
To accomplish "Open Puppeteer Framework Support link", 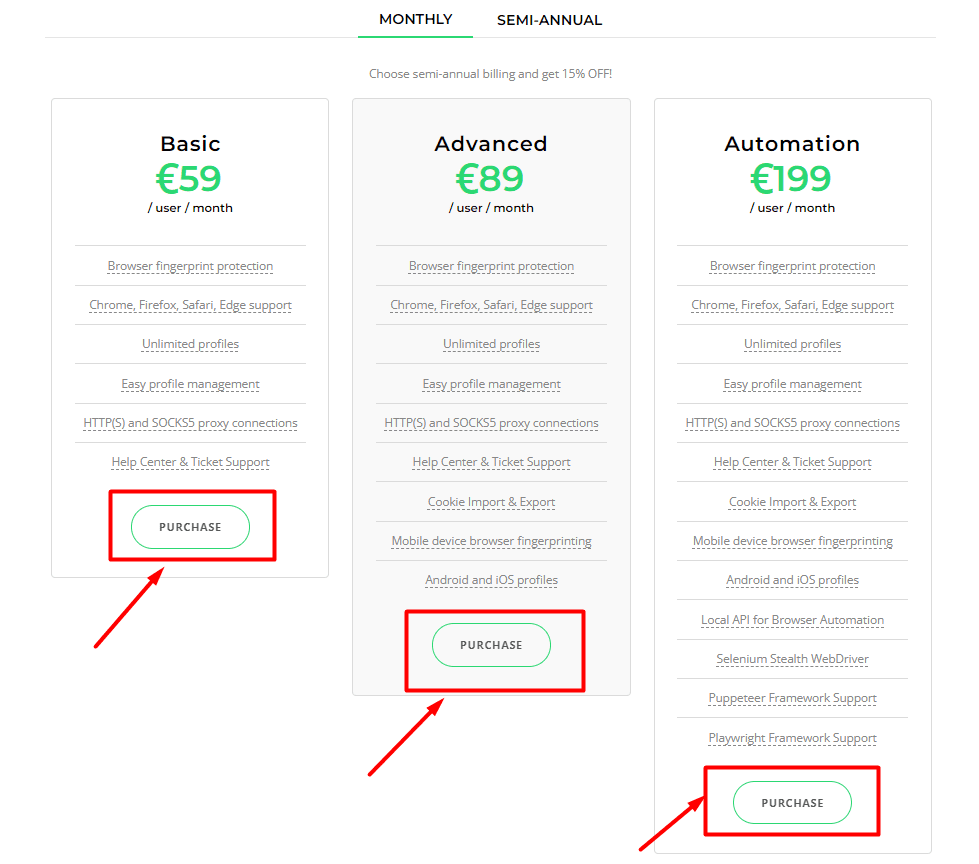I will coord(792,698).
